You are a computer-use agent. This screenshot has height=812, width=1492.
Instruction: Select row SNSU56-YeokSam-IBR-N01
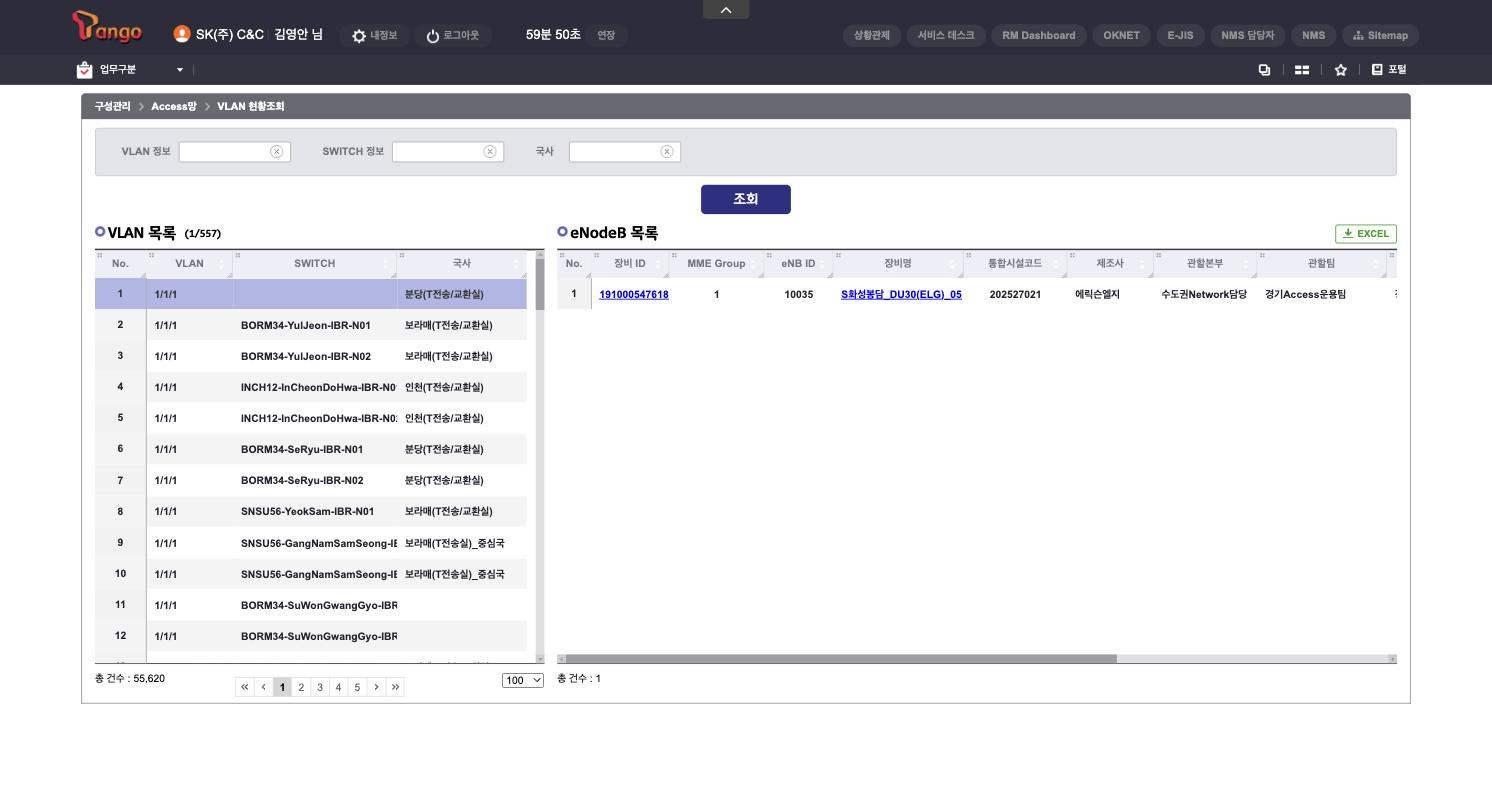tap(311, 511)
